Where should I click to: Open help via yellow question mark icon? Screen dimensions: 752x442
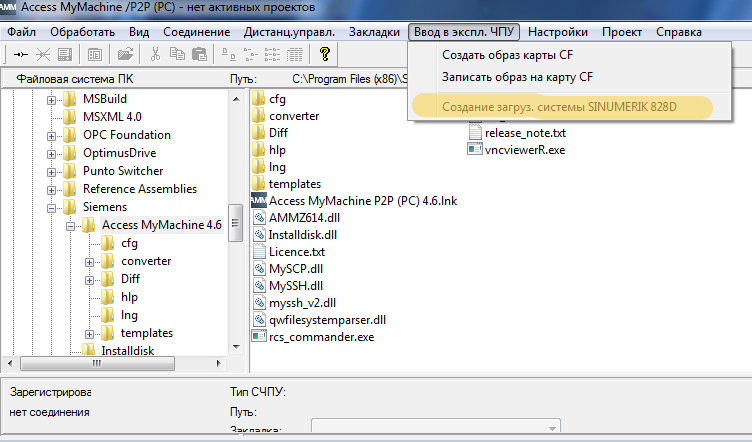pyautogui.click(x=325, y=54)
